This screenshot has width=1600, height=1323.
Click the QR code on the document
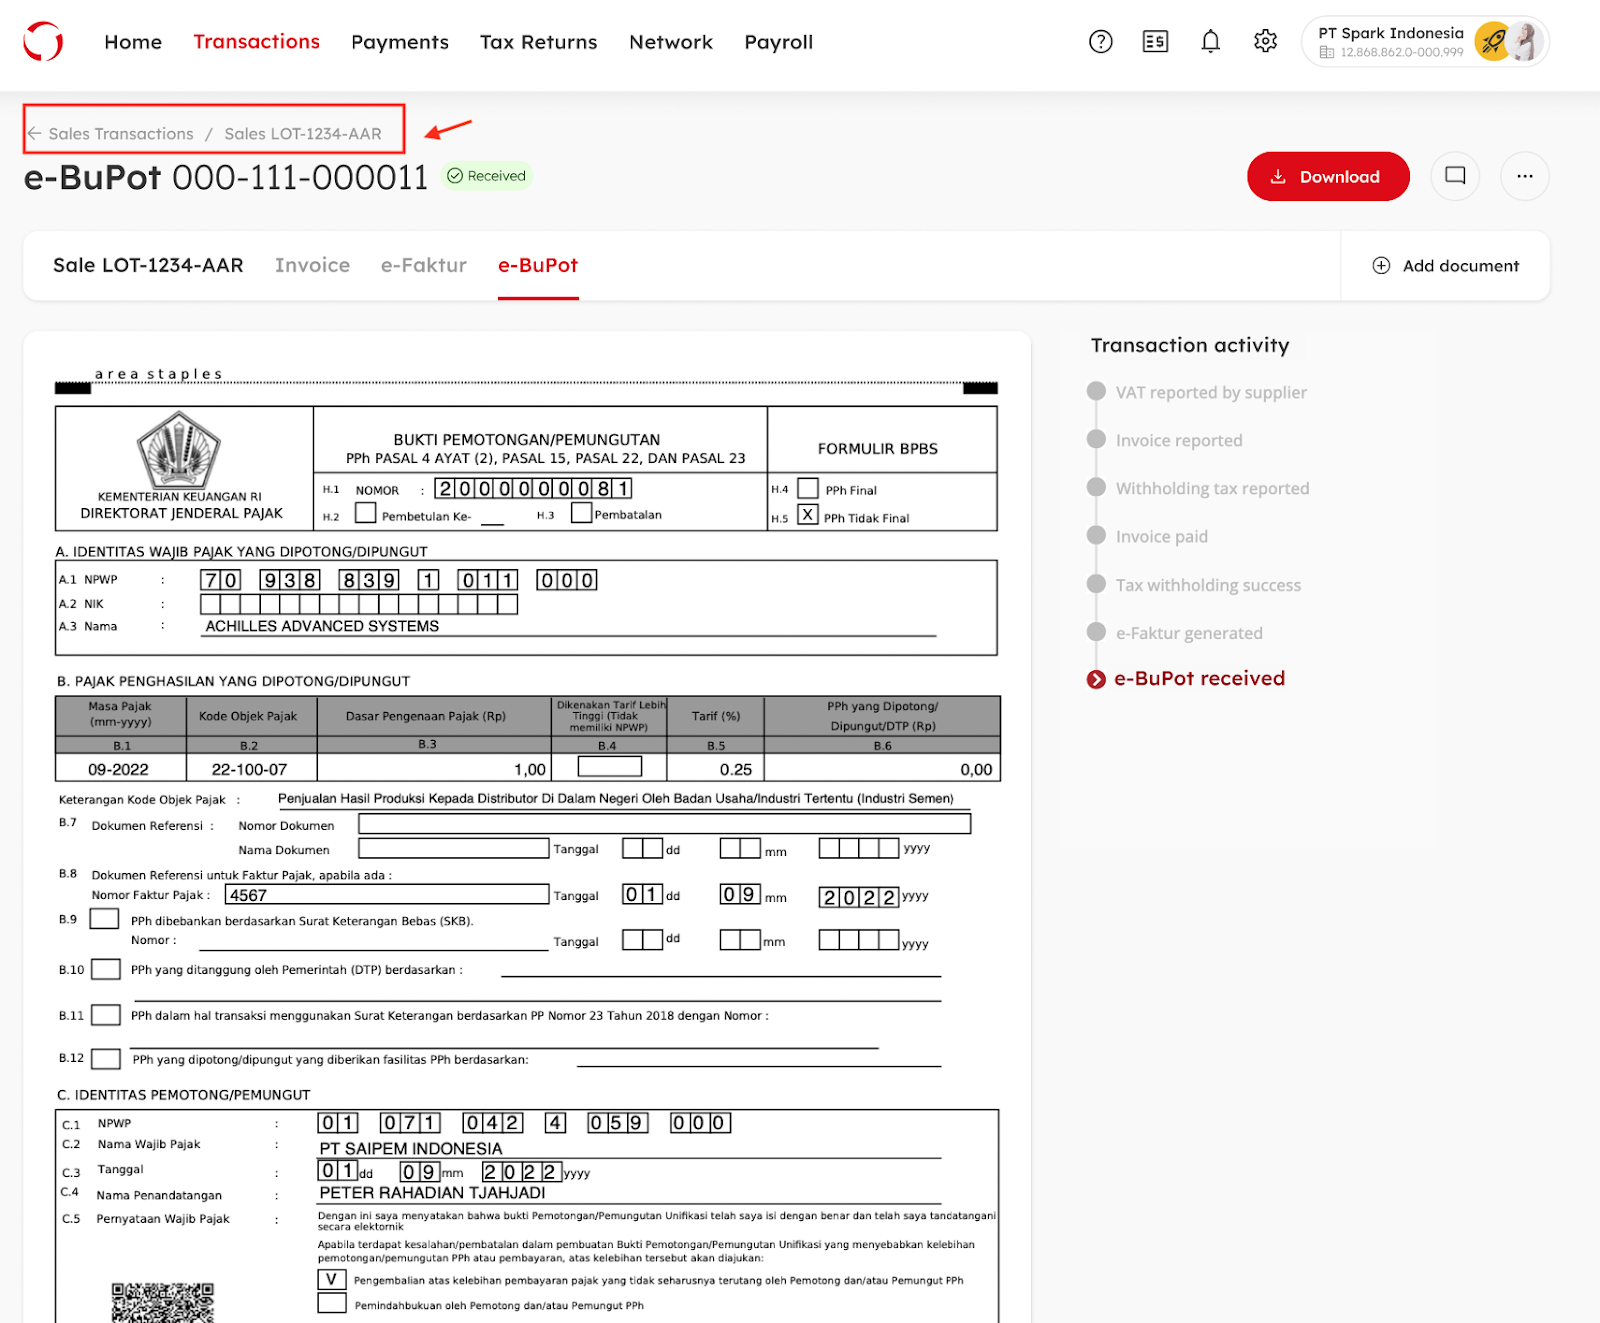163,1302
